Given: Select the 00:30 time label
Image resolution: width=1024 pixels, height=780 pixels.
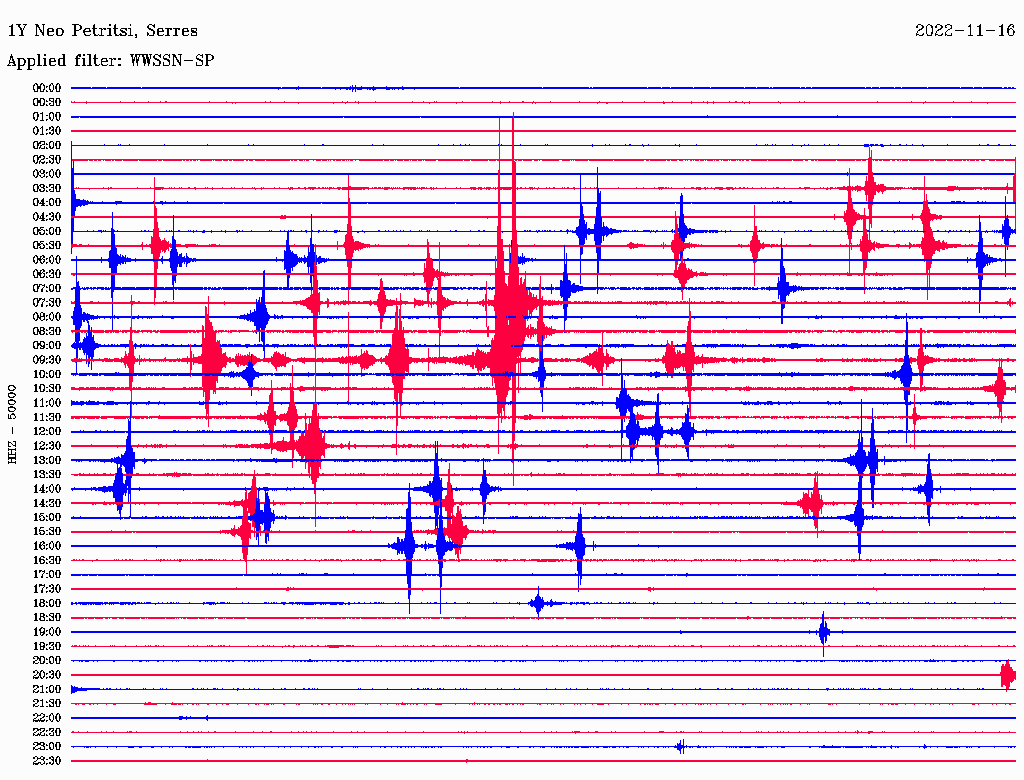Looking at the screenshot, I should coord(46,102).
